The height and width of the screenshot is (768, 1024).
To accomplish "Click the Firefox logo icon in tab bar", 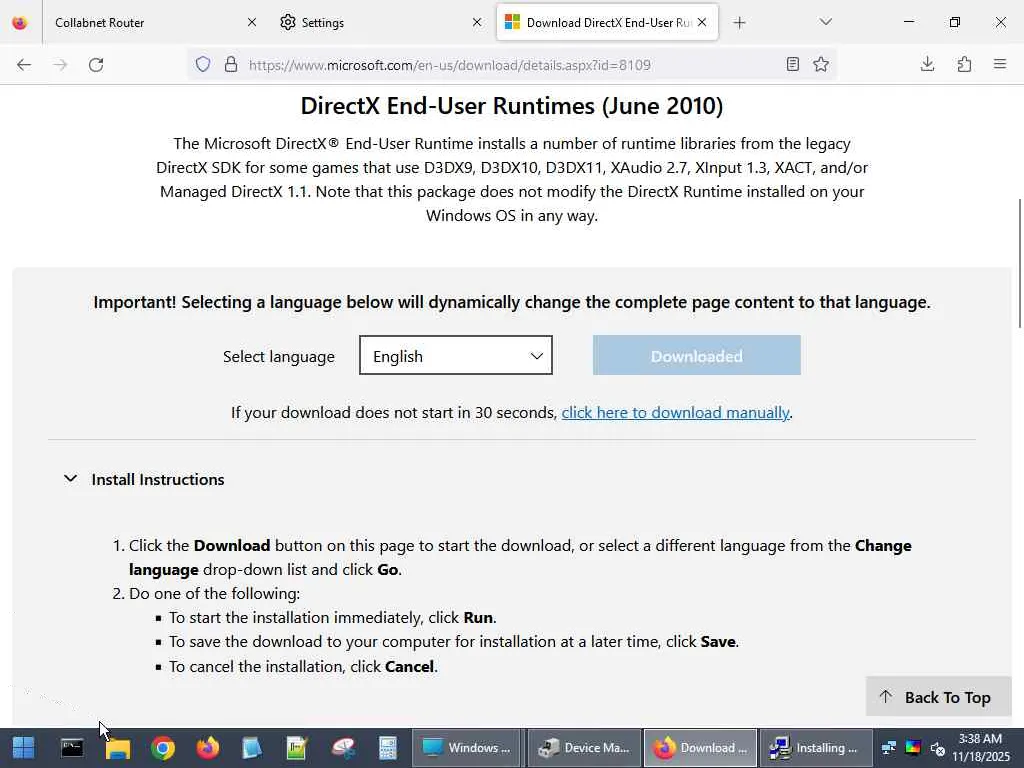I will 20,22.
